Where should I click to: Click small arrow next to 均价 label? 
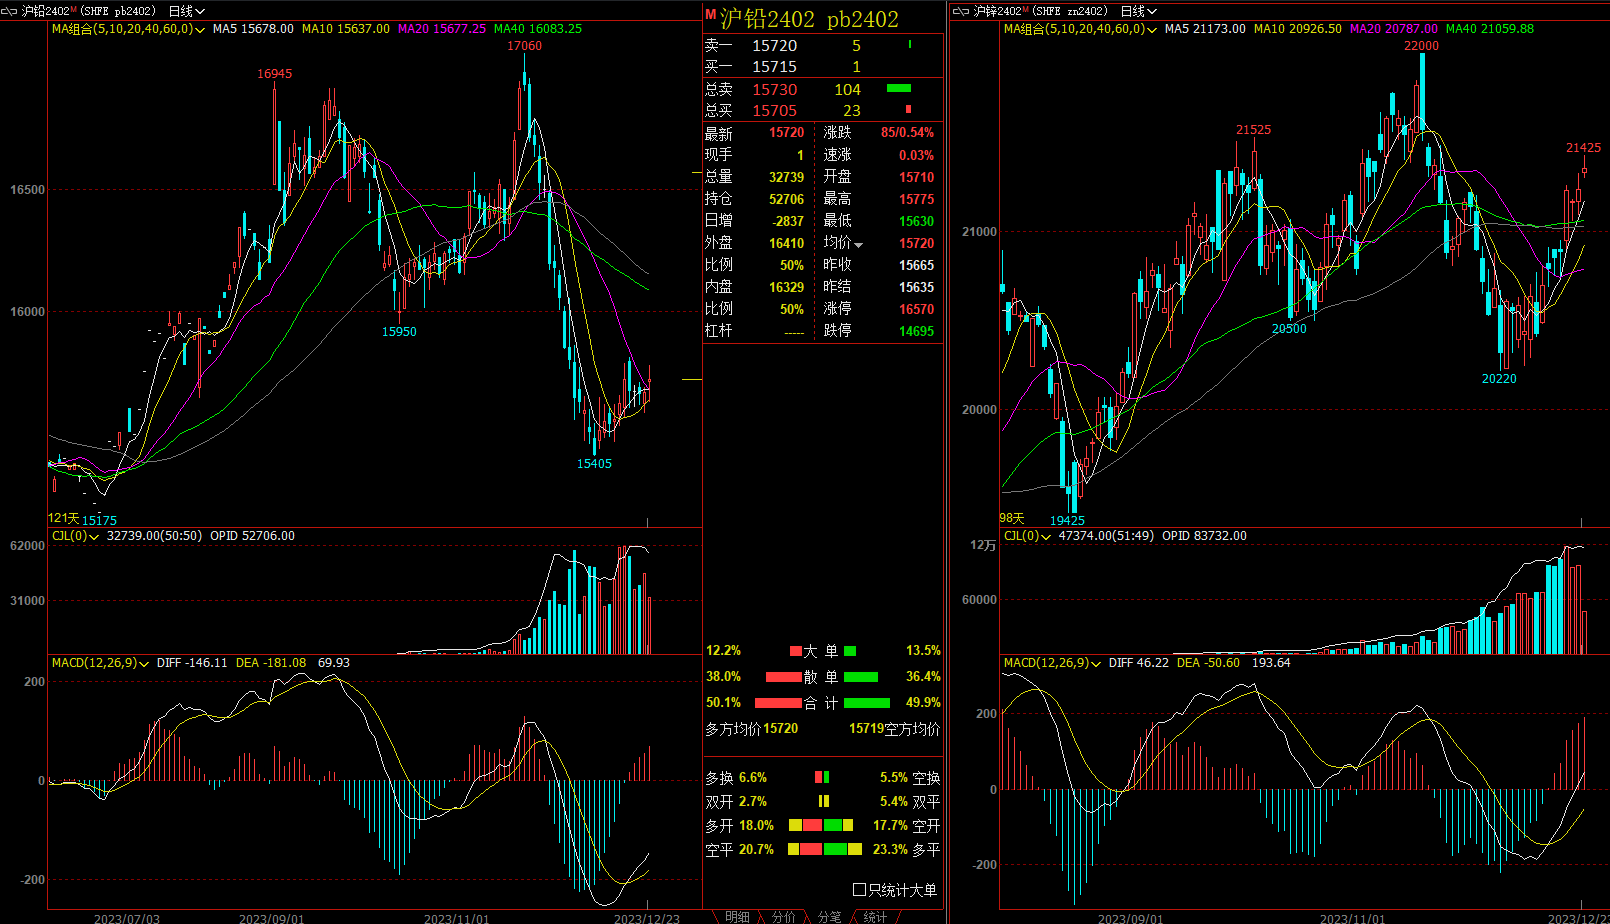pyautogui.click(x=858, y=245)
